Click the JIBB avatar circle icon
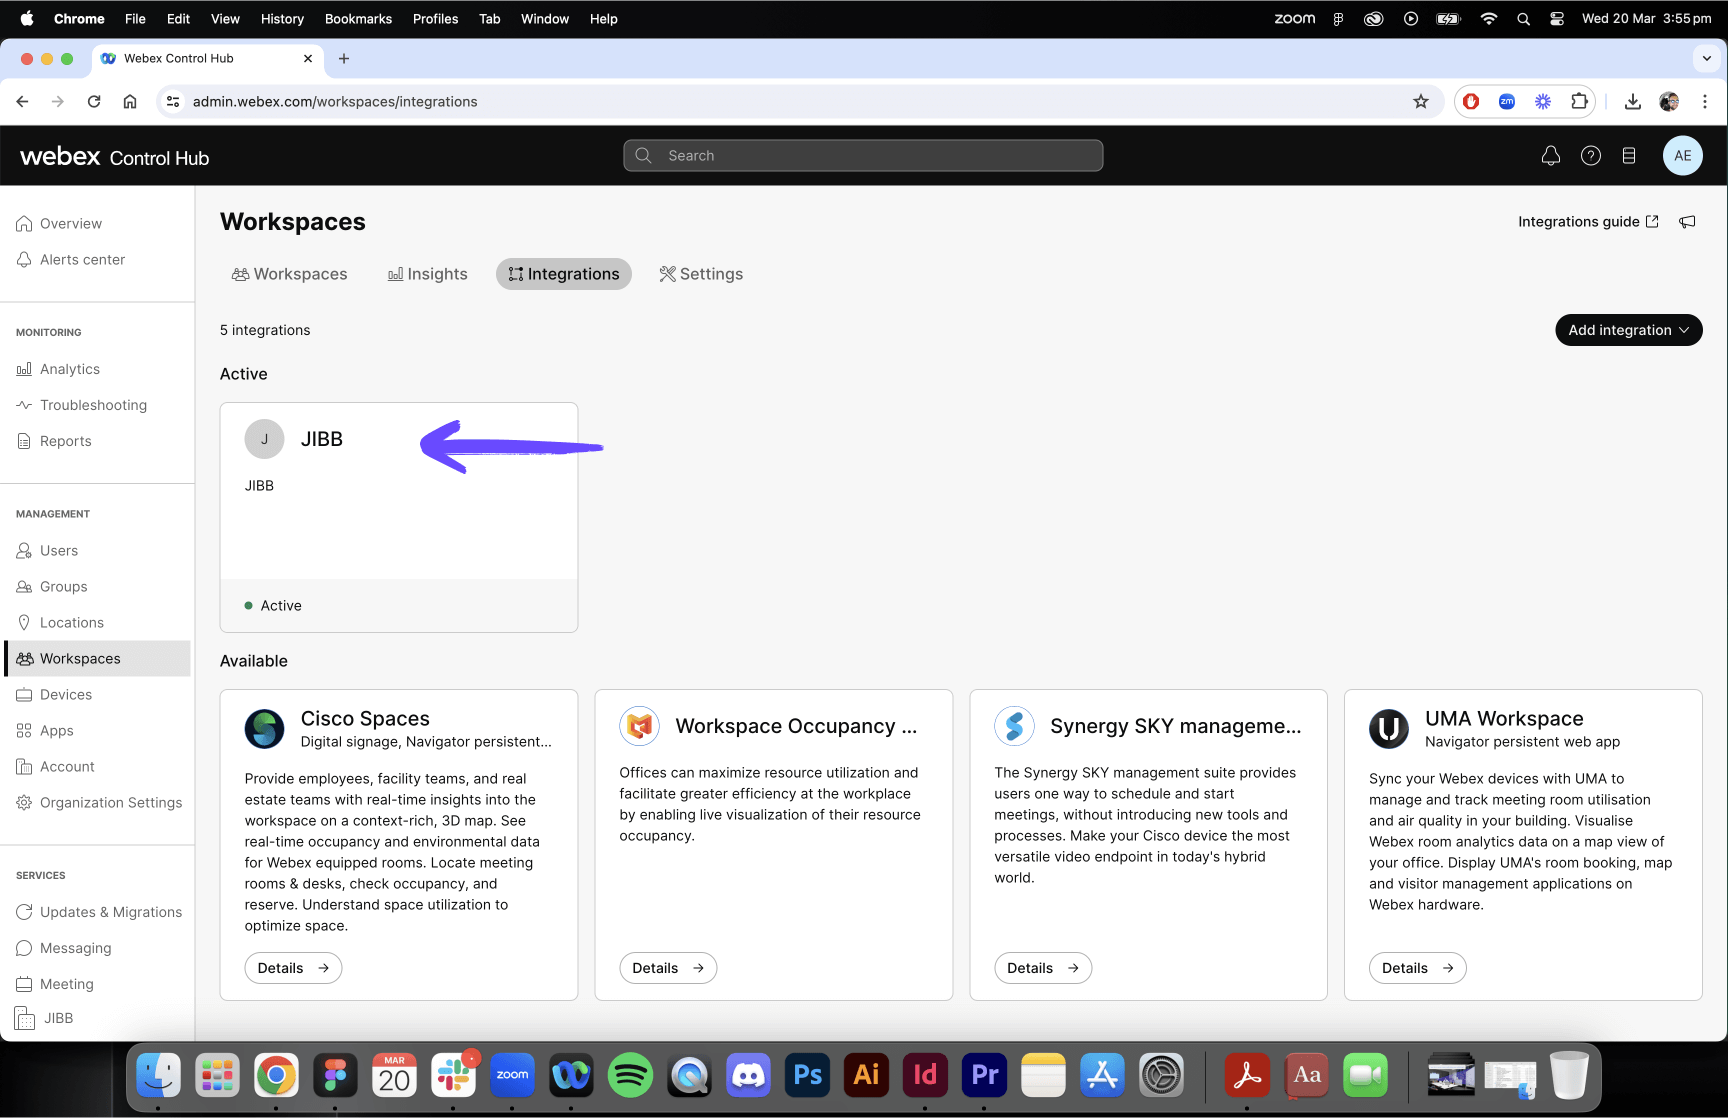The image size is (1728, 1118). (265, 439)
